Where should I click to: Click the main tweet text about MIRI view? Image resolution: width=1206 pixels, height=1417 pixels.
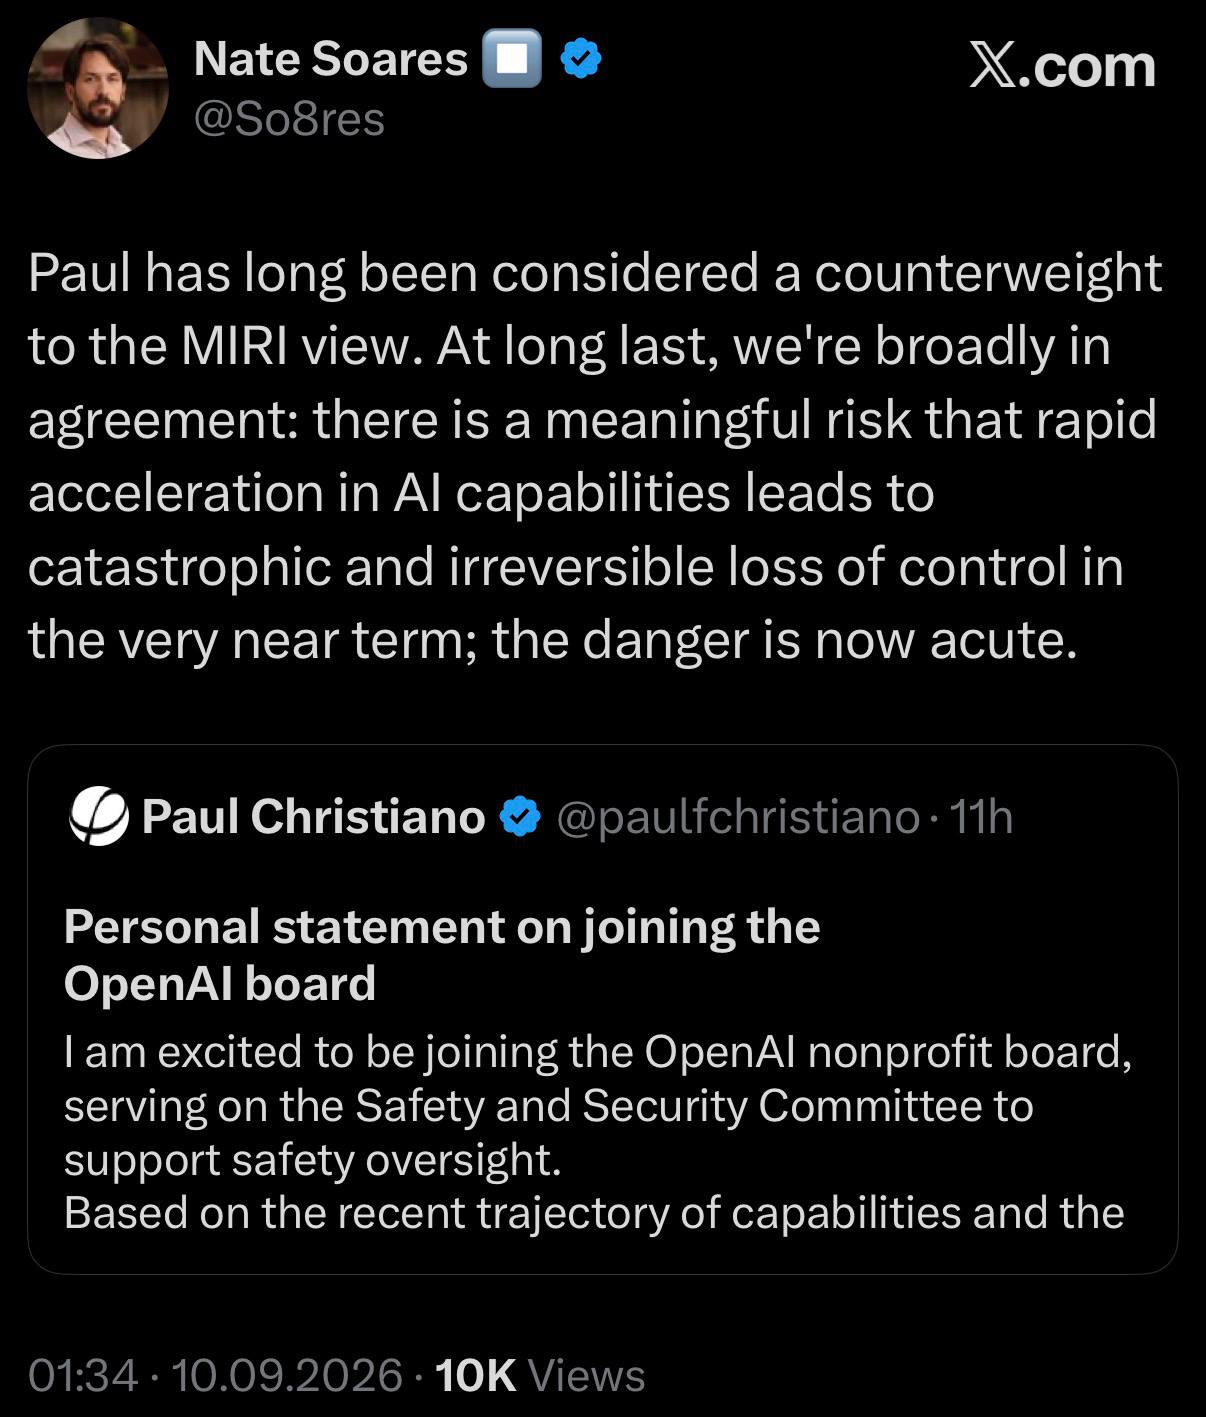[595, 457]
